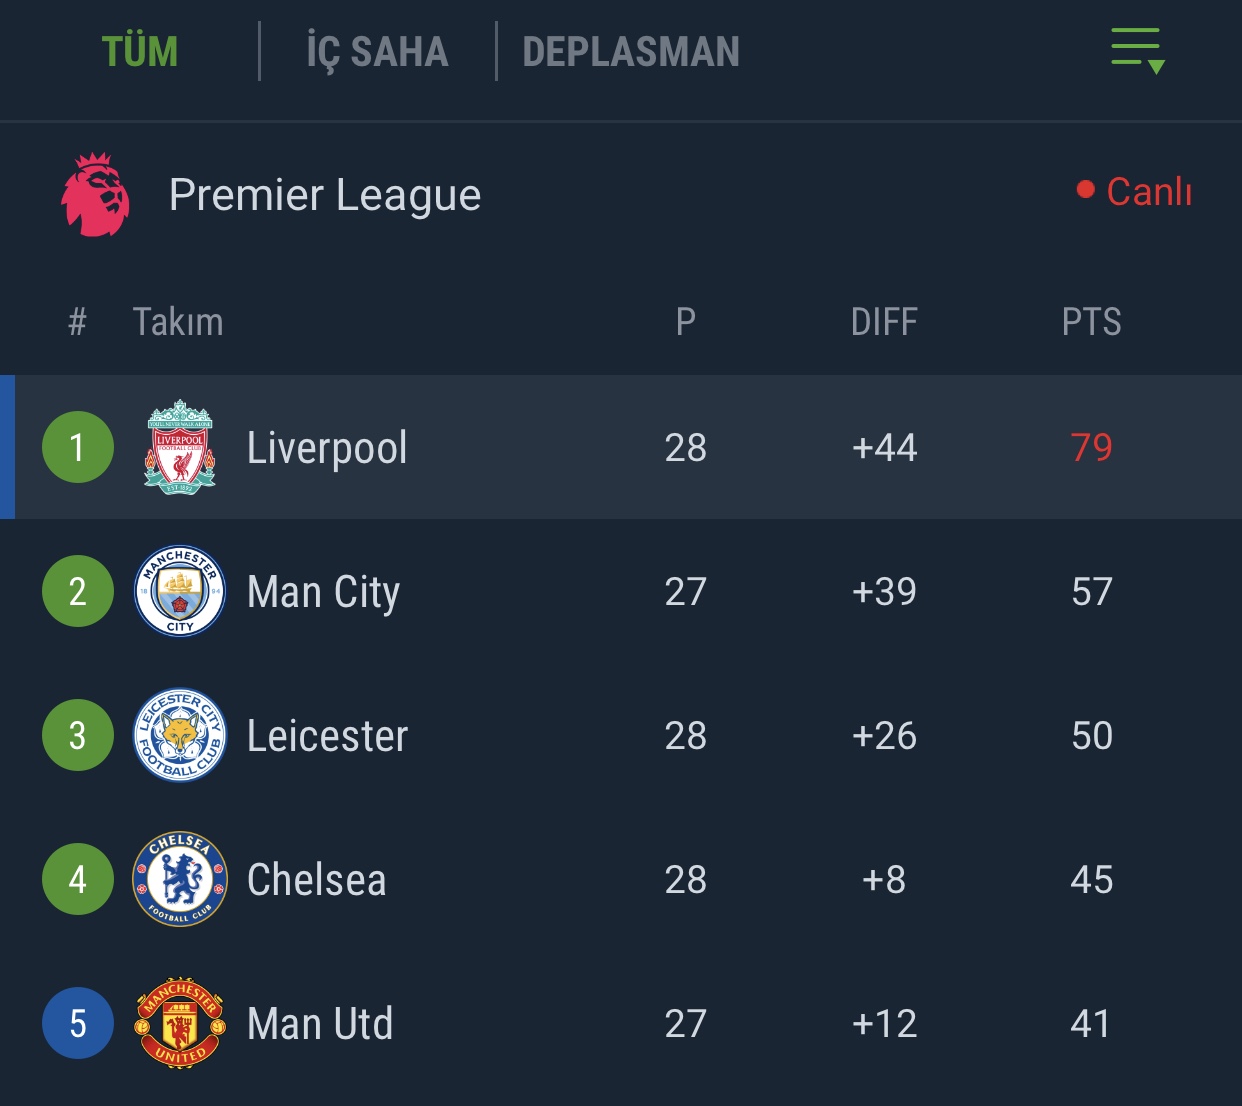
Task: Click the Premier League lion logo
Action: point(95,195)
